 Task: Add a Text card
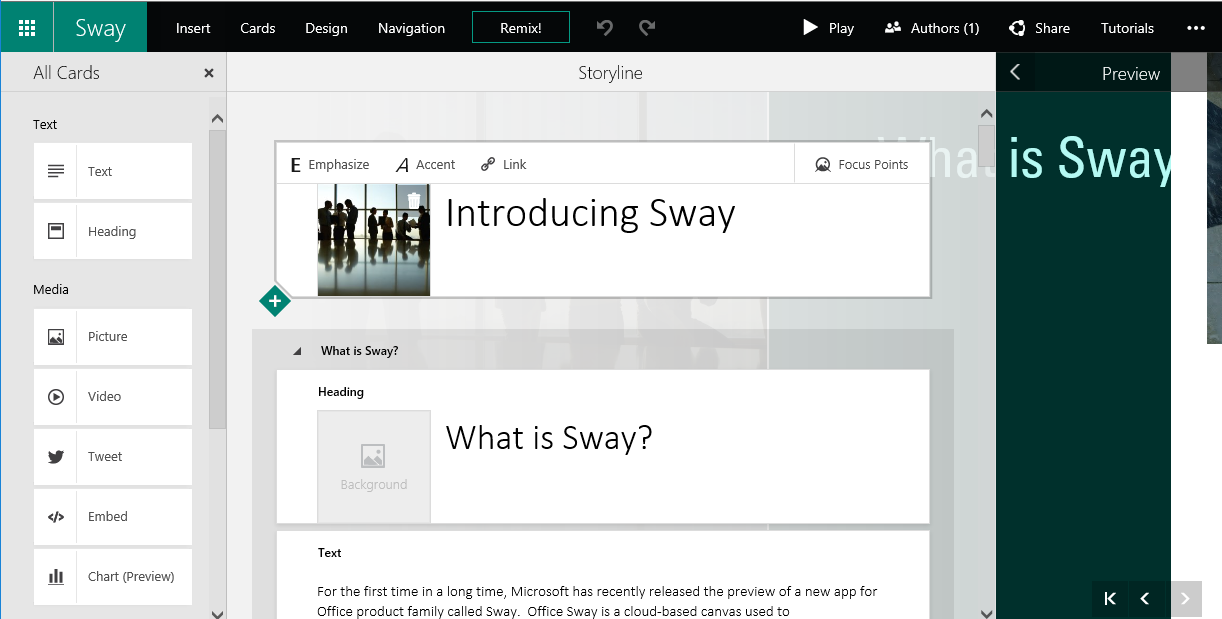[x=112, y=171]
